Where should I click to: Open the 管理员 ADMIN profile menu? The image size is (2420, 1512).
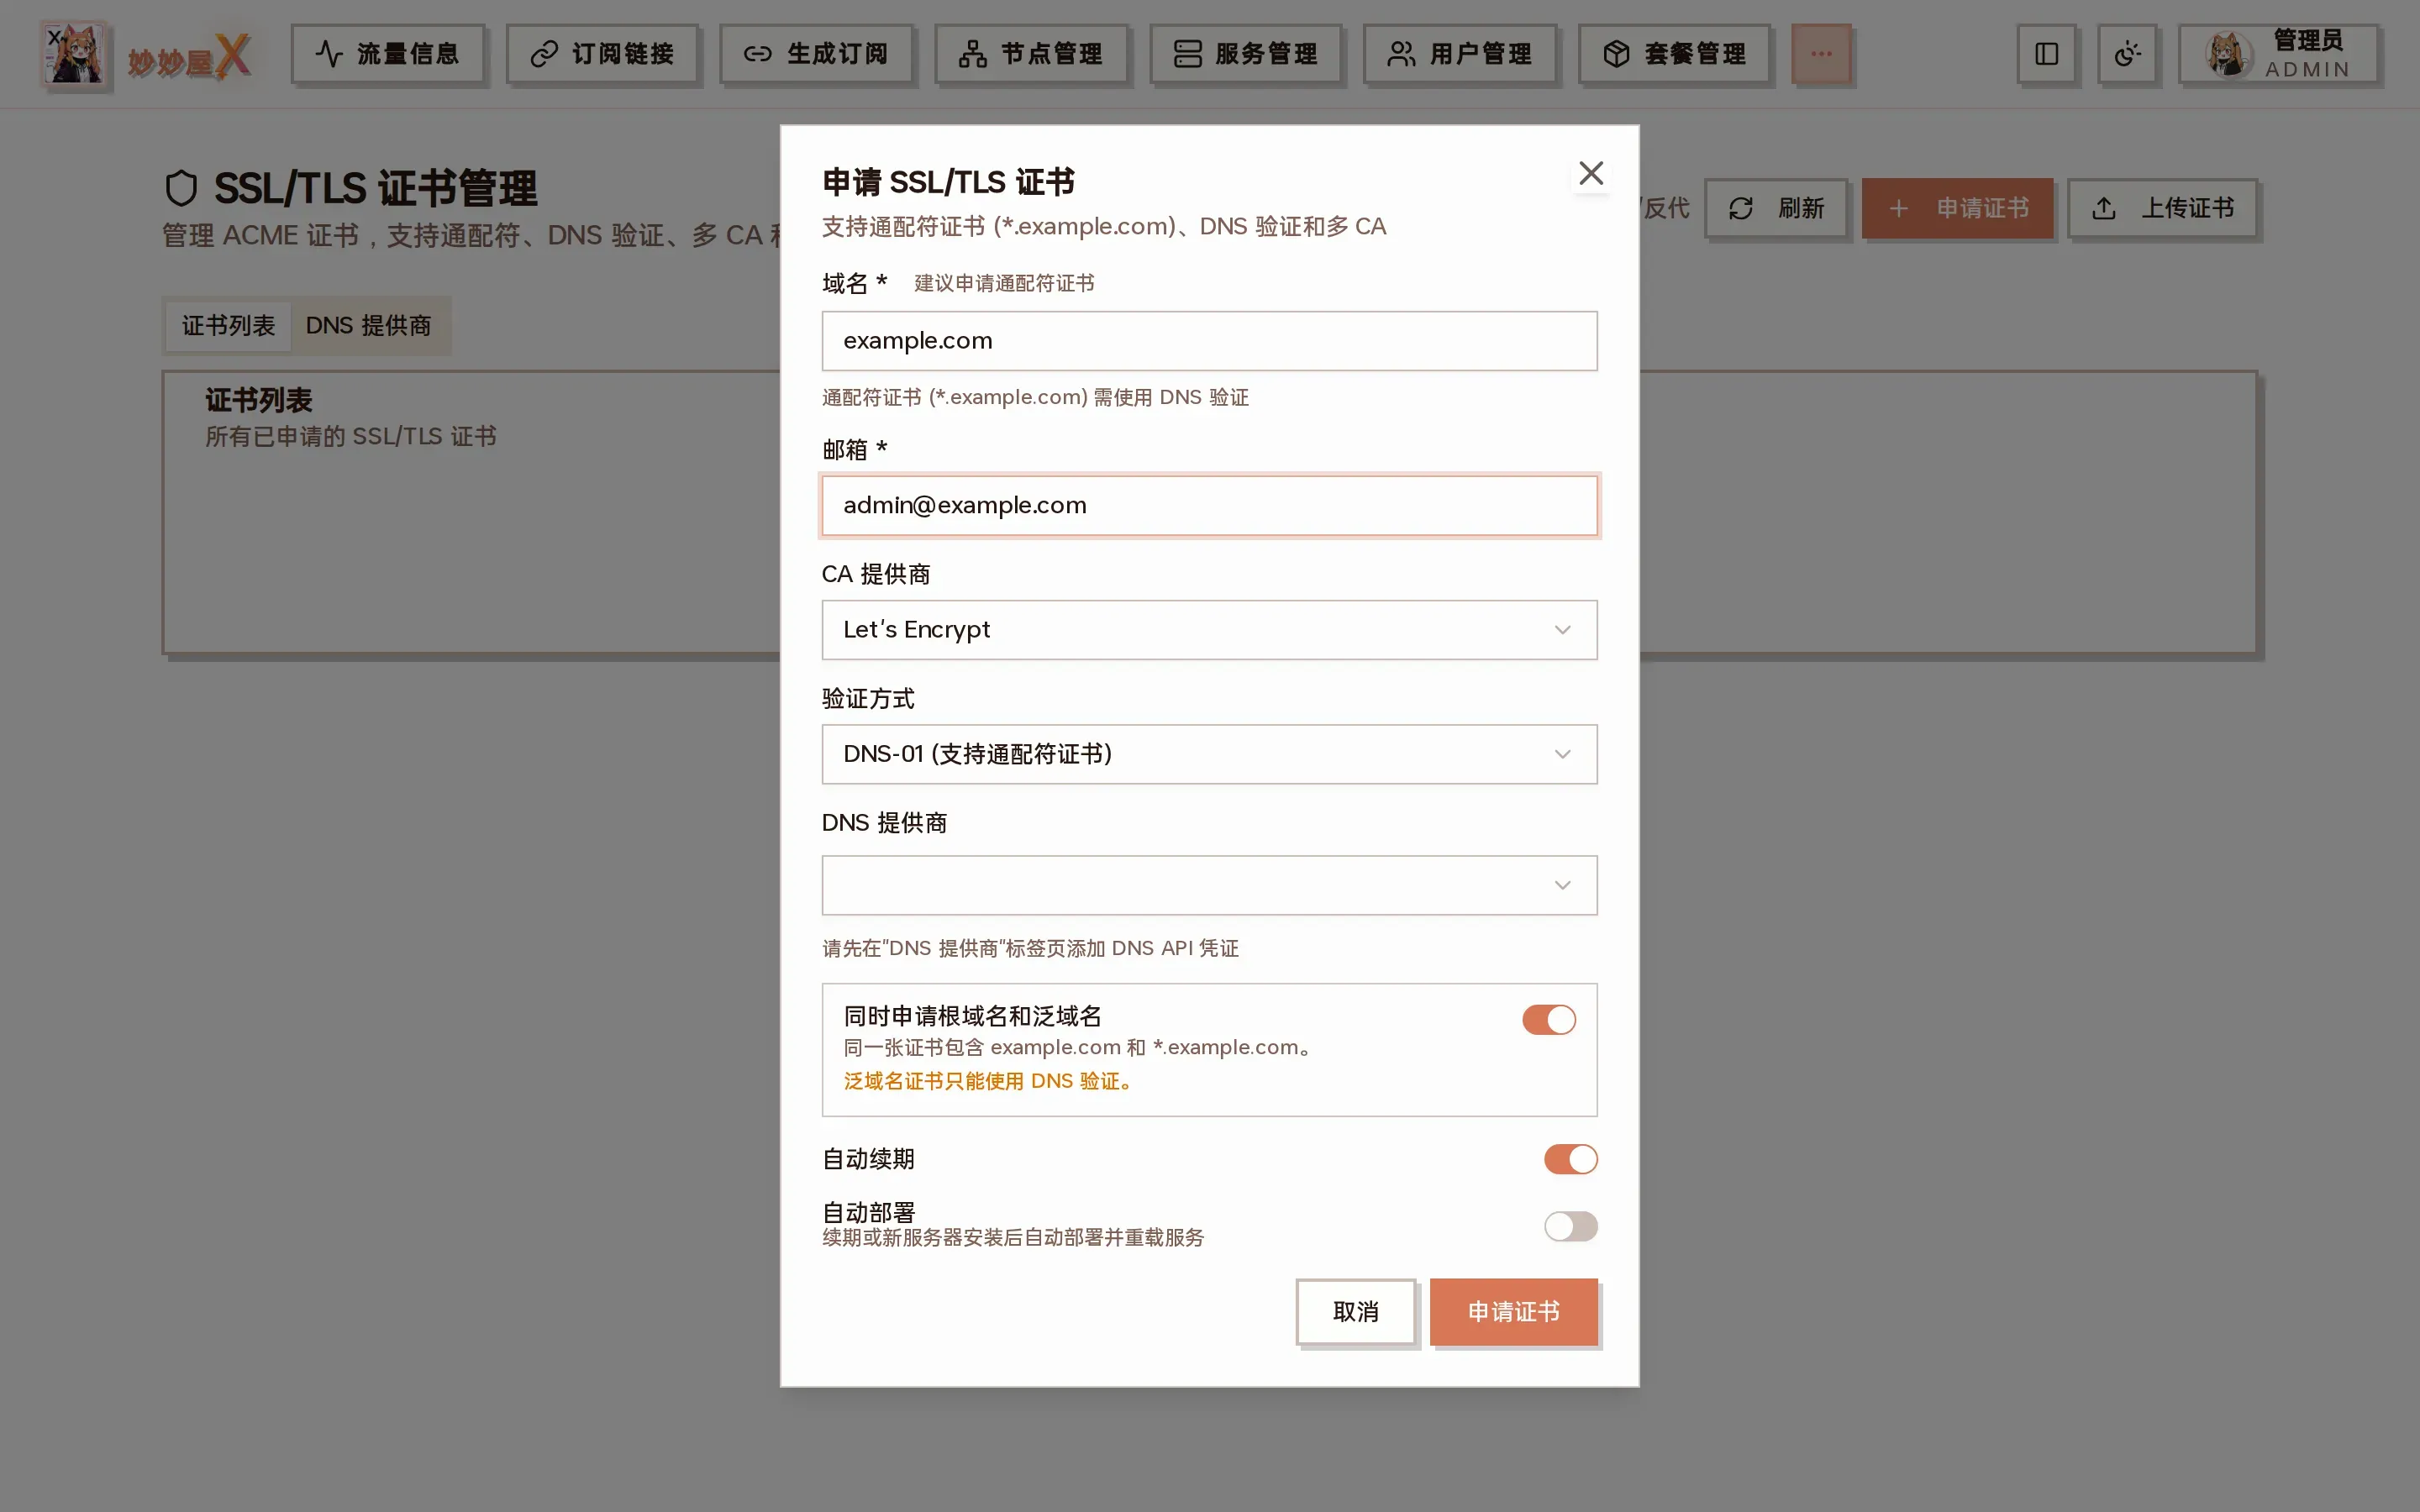[x=2278, y=54]
